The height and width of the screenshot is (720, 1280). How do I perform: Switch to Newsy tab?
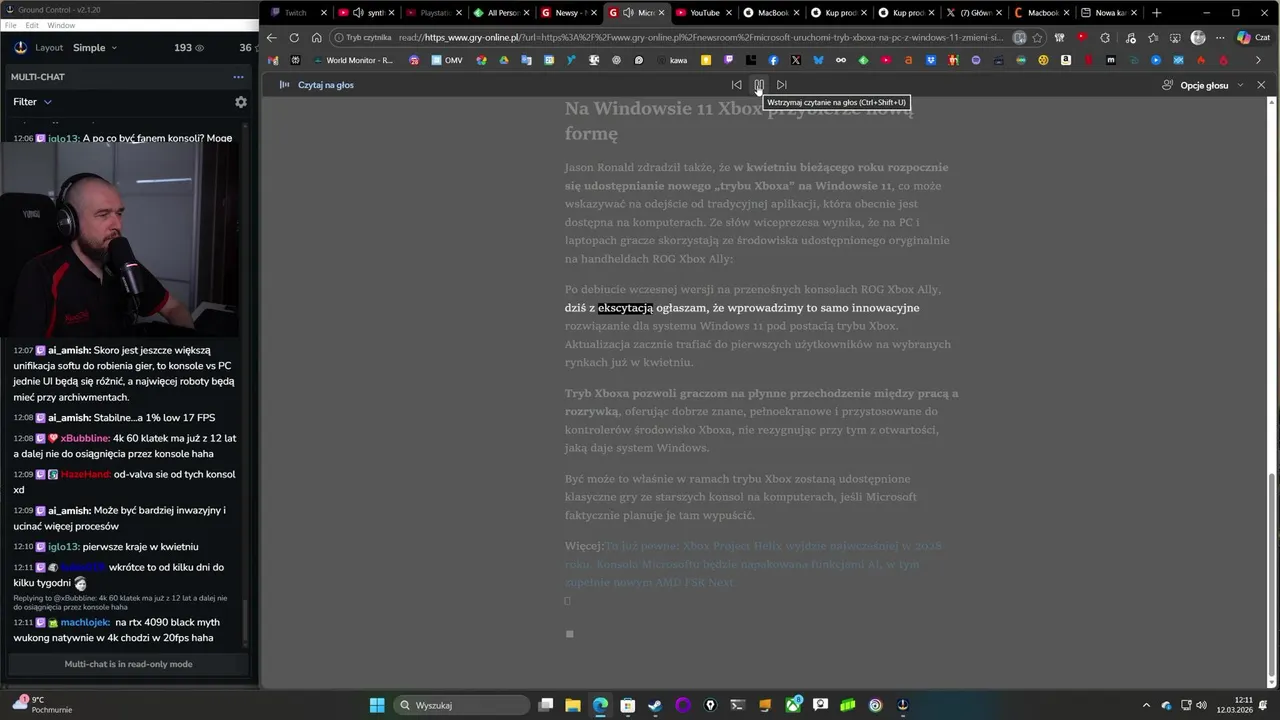(x=569, y=13)
